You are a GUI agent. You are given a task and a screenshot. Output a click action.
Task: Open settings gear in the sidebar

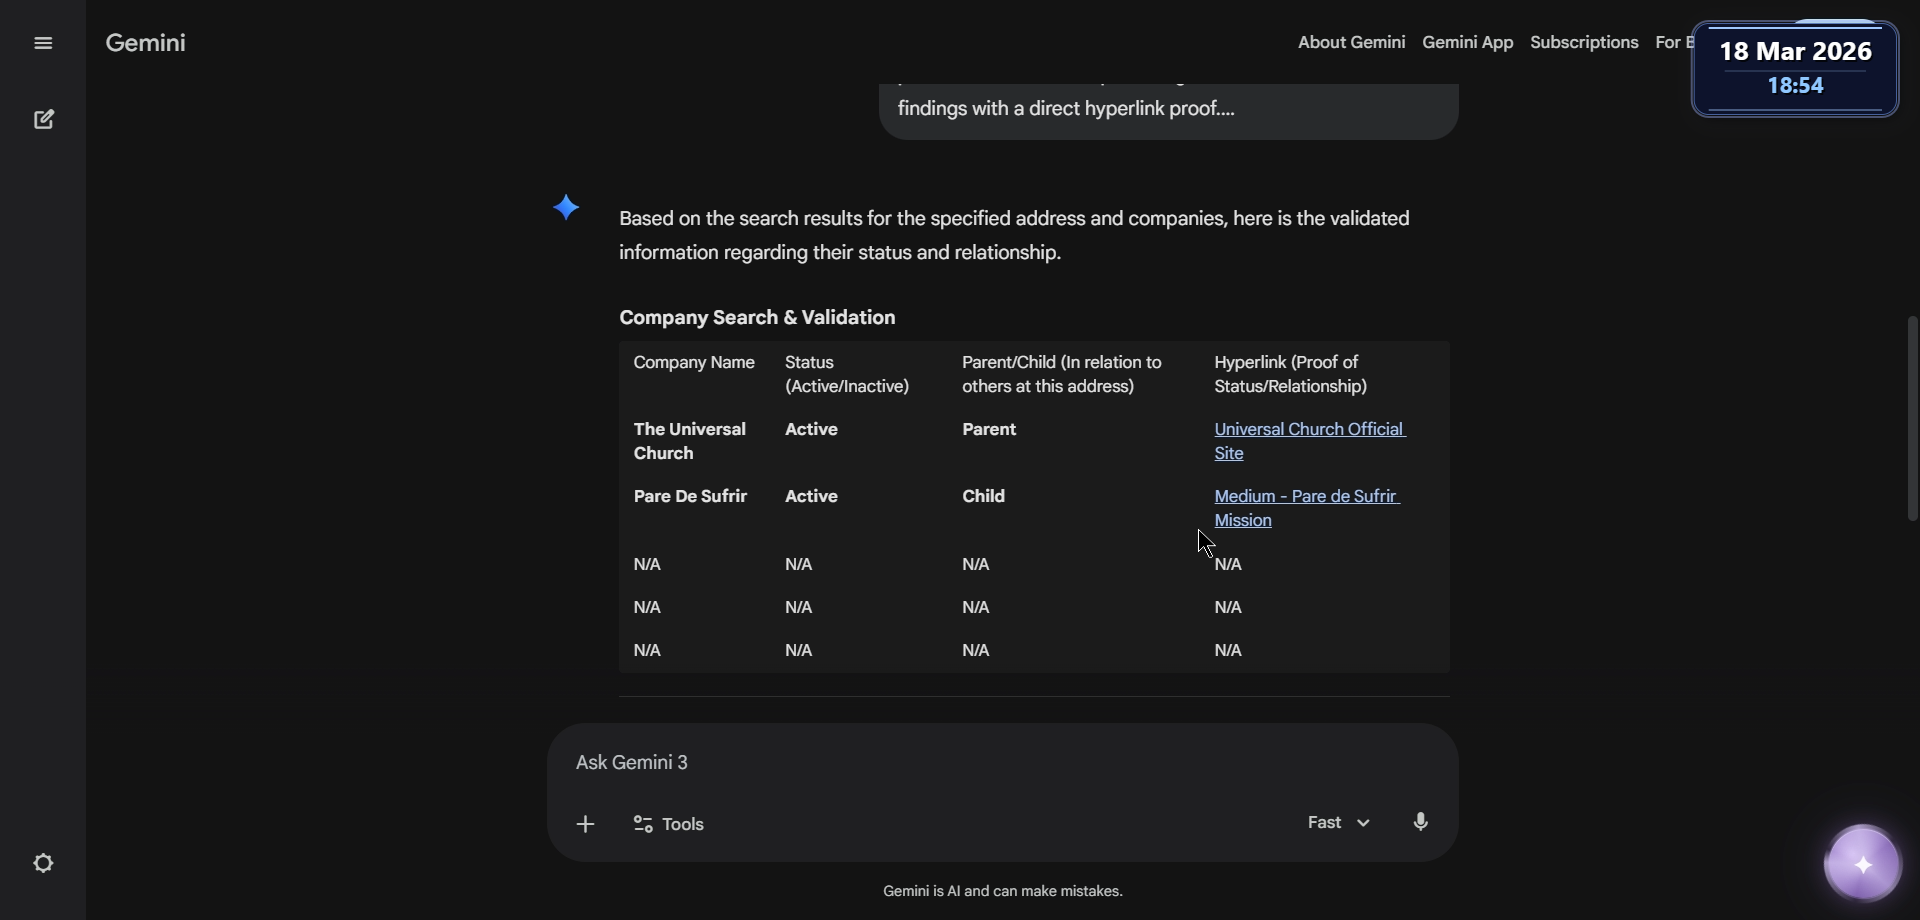click(x=44, y=863)
